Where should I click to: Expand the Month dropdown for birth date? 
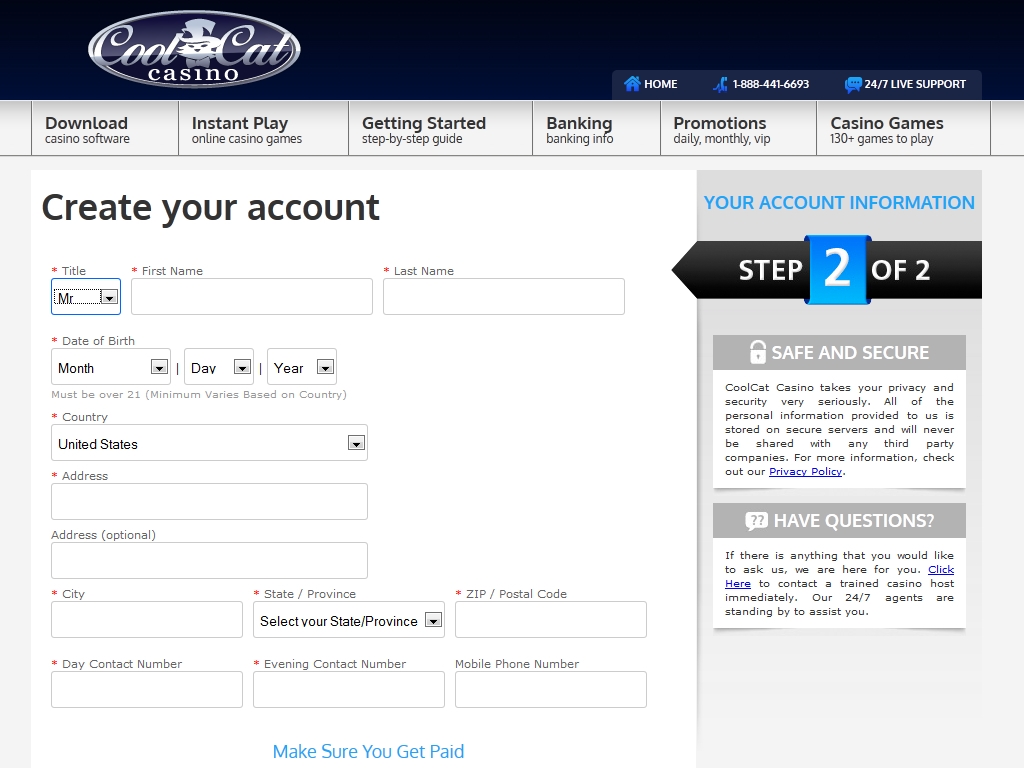pyautogui.click(x=111, y=367)
